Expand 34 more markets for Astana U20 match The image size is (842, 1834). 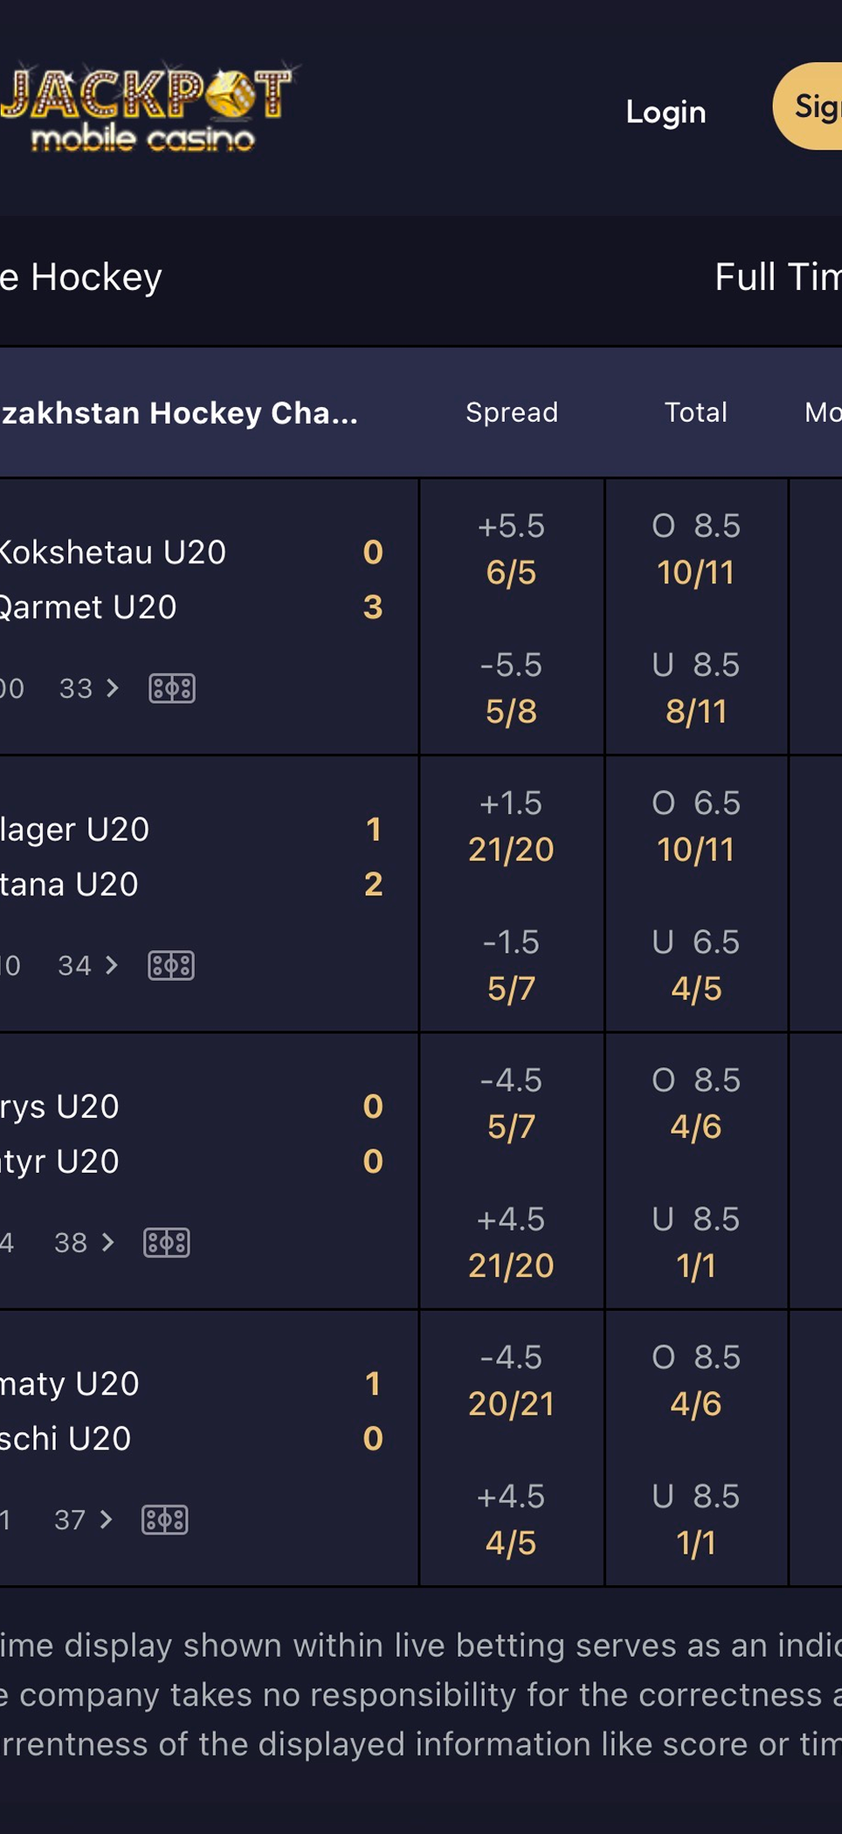click(88, 965)
